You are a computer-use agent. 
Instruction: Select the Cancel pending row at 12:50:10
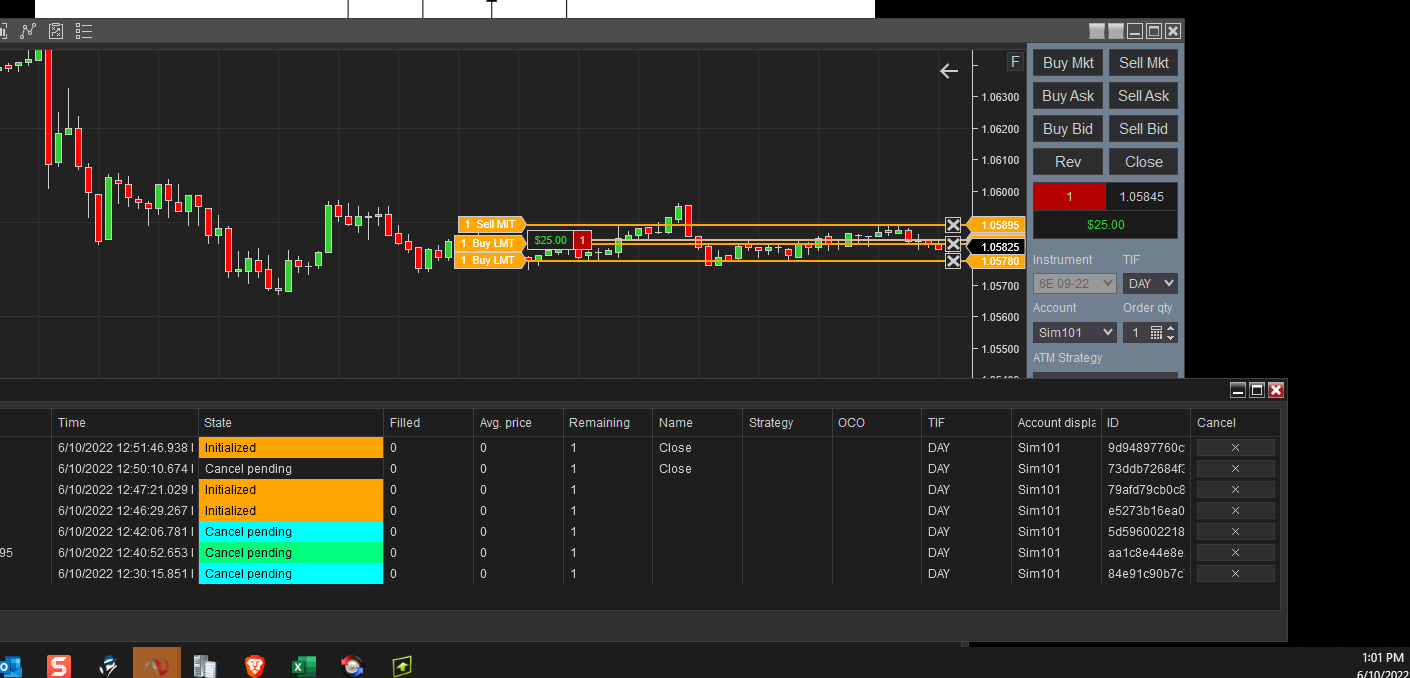point(291,469)
